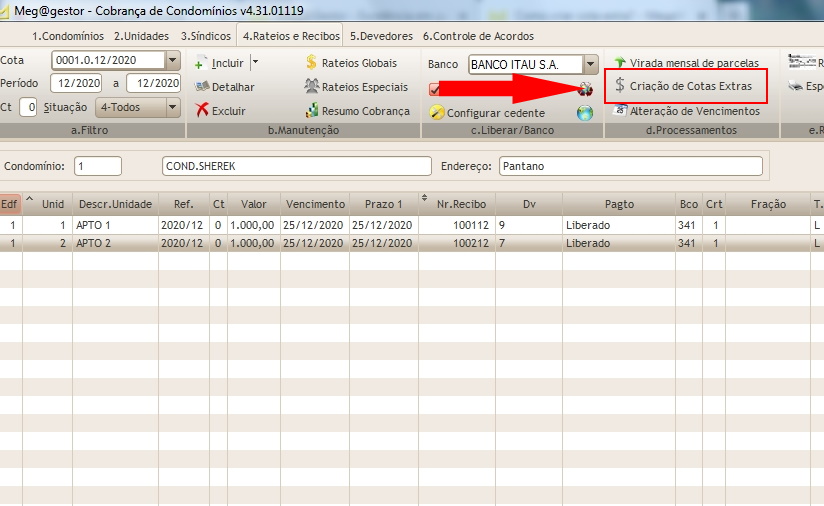The width and height of the screenshot is (824, 506).
Task: Expand the Cota dropdown
Action: tap(172, 60)
